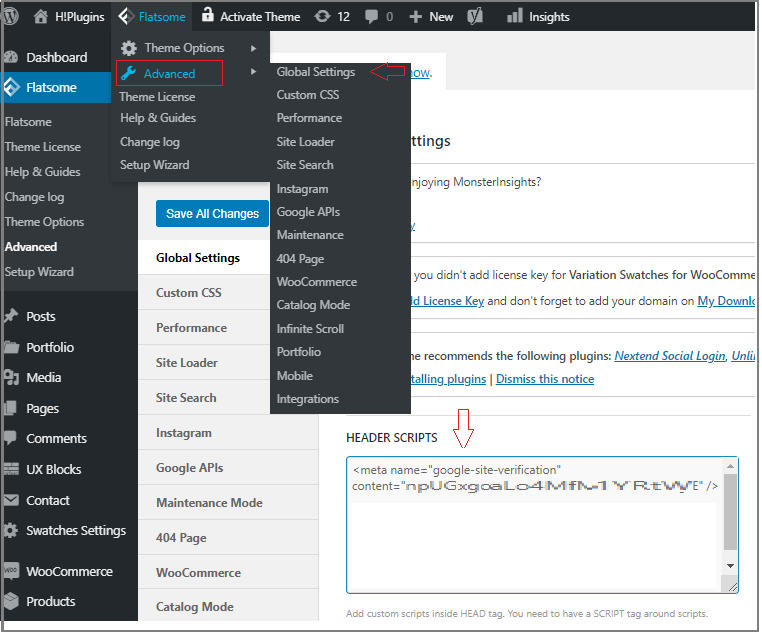
Task: Open Setup Wizard in Flatsome dropdown
Action: pos(155,165)
